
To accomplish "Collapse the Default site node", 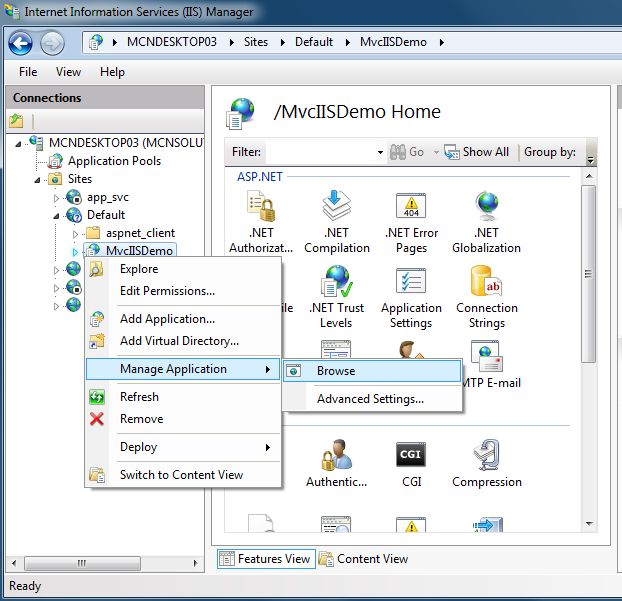I will [x=56, y=216].
